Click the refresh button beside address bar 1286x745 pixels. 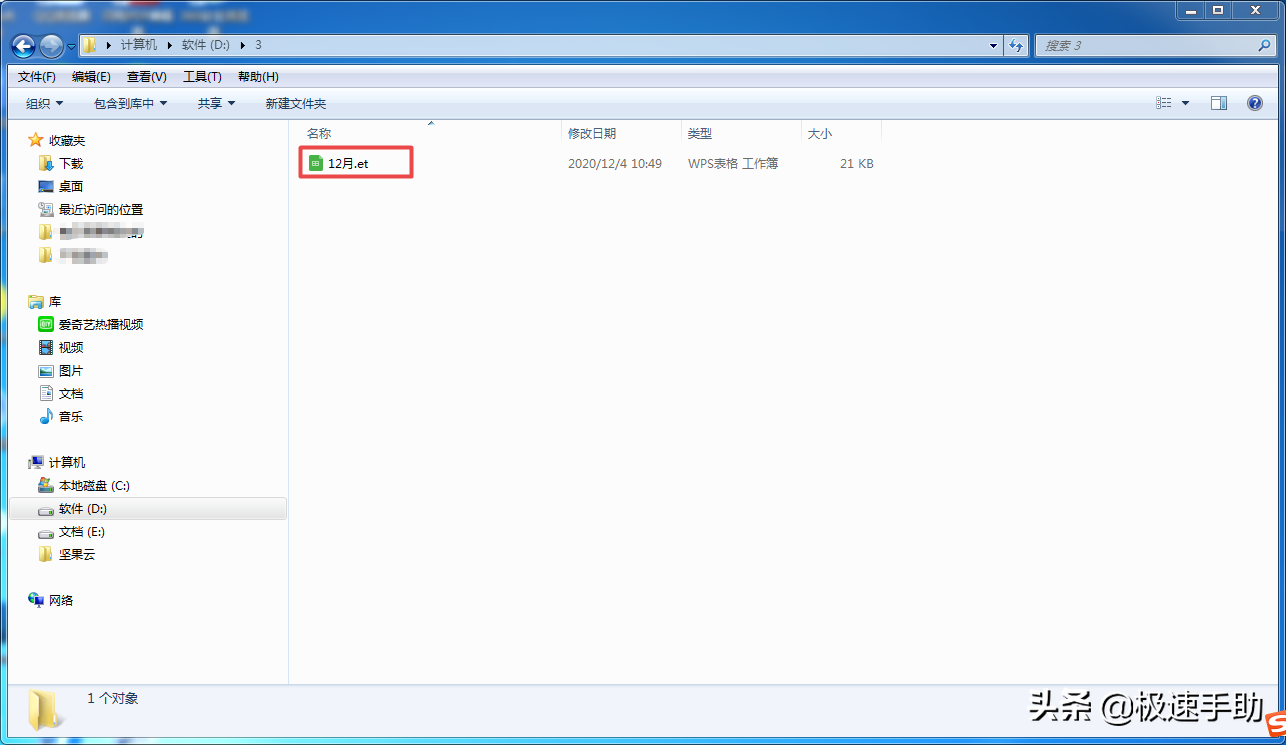pos(1017,46)
